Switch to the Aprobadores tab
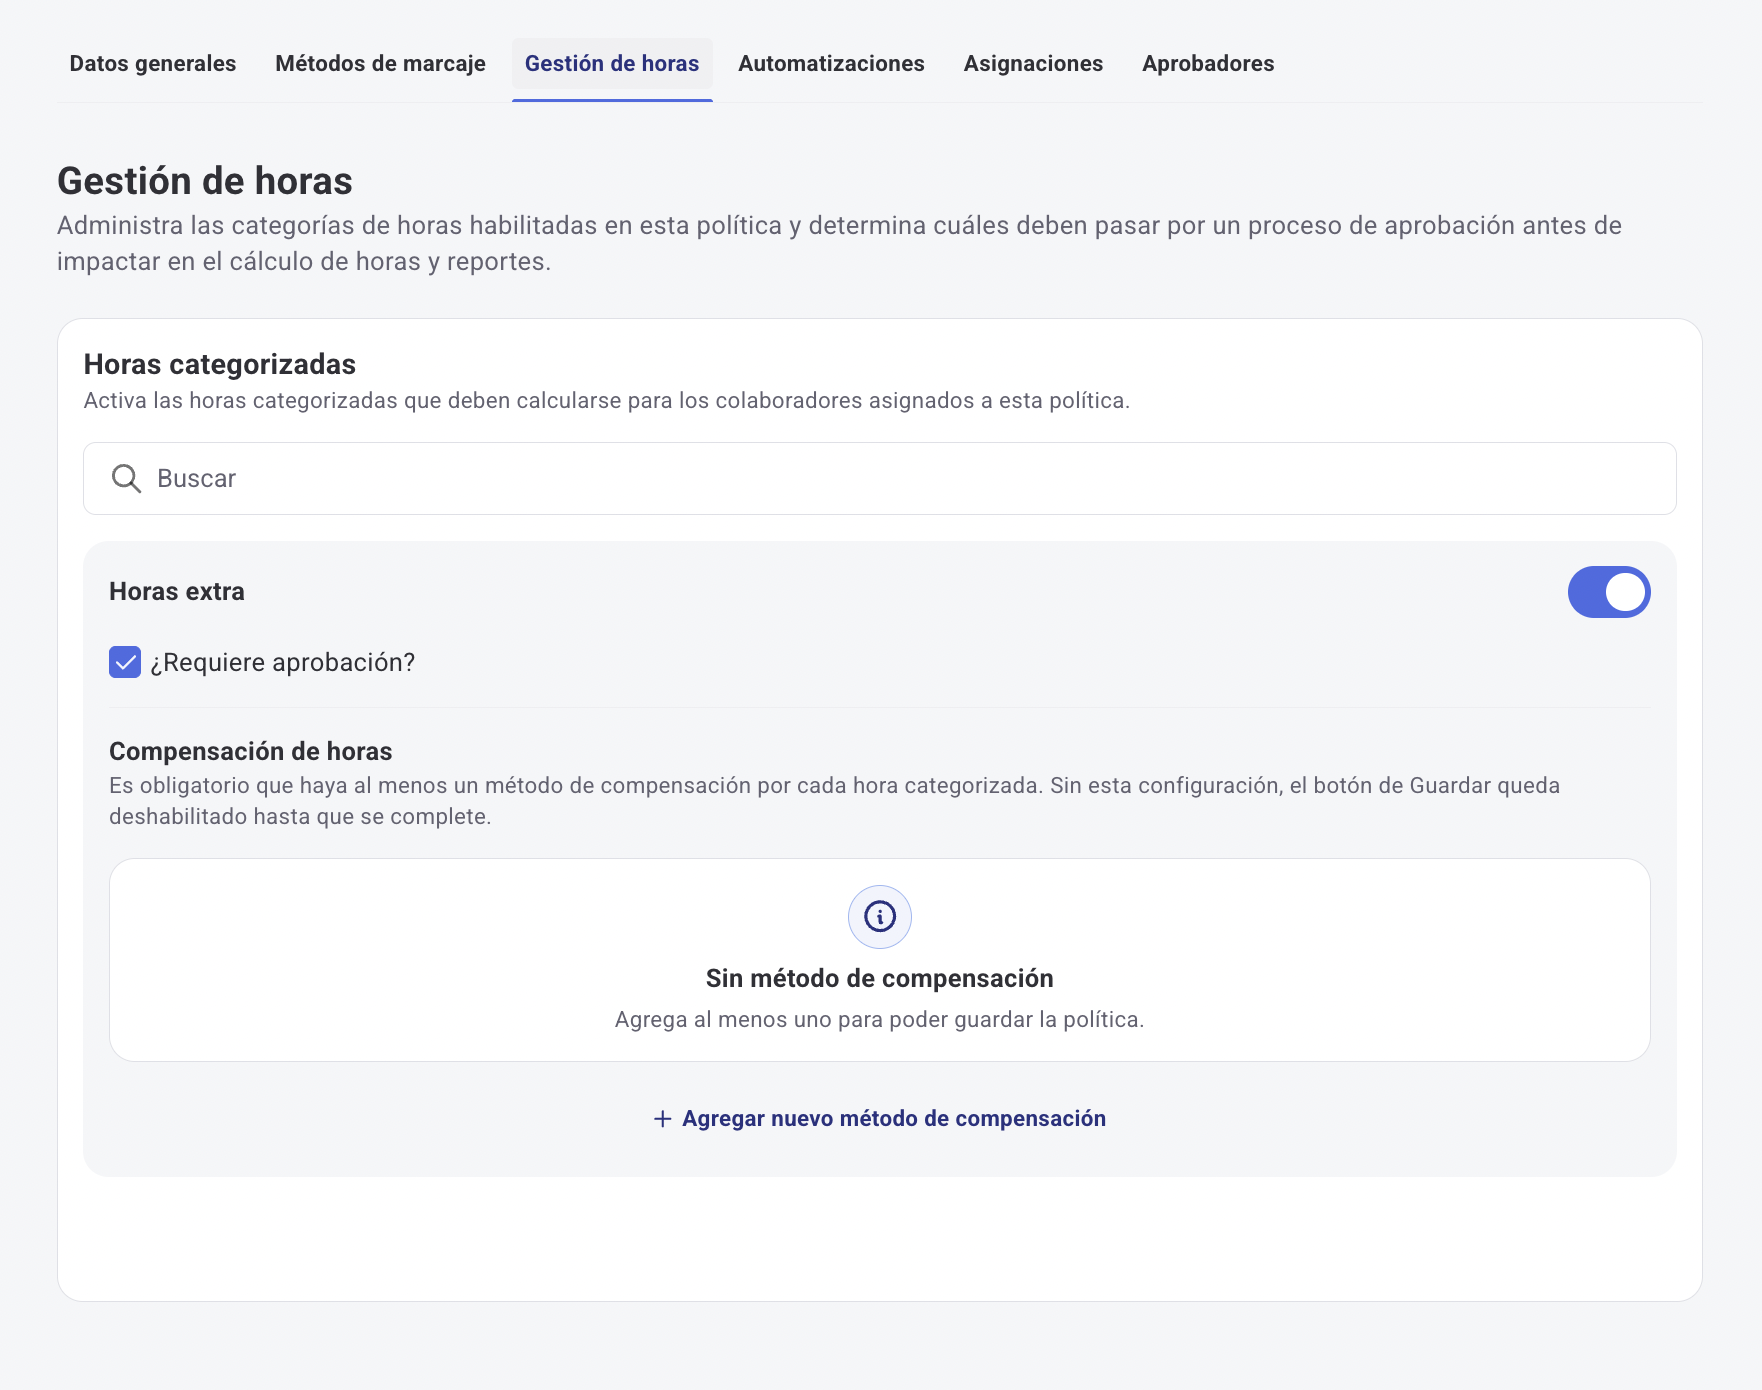The height and width of the screenshot is (1390, 1762). click(1208, 64)
